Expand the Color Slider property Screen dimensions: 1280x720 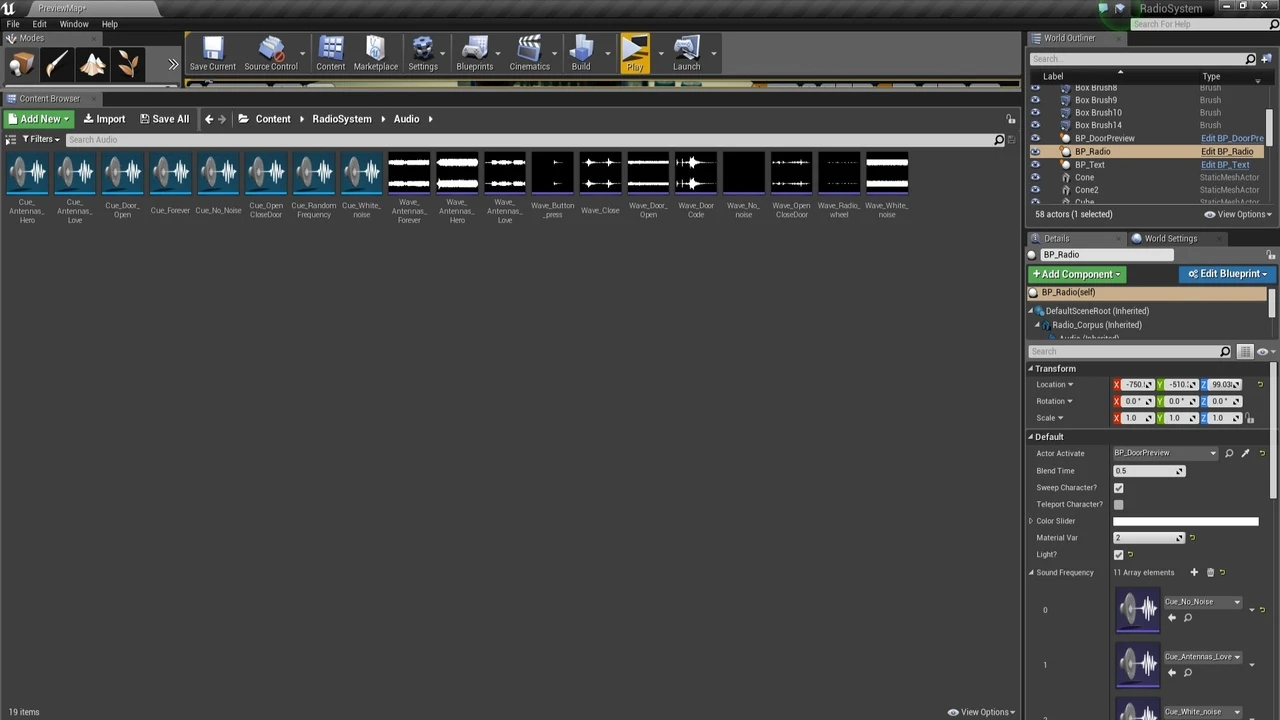(x=1031, y=521)
